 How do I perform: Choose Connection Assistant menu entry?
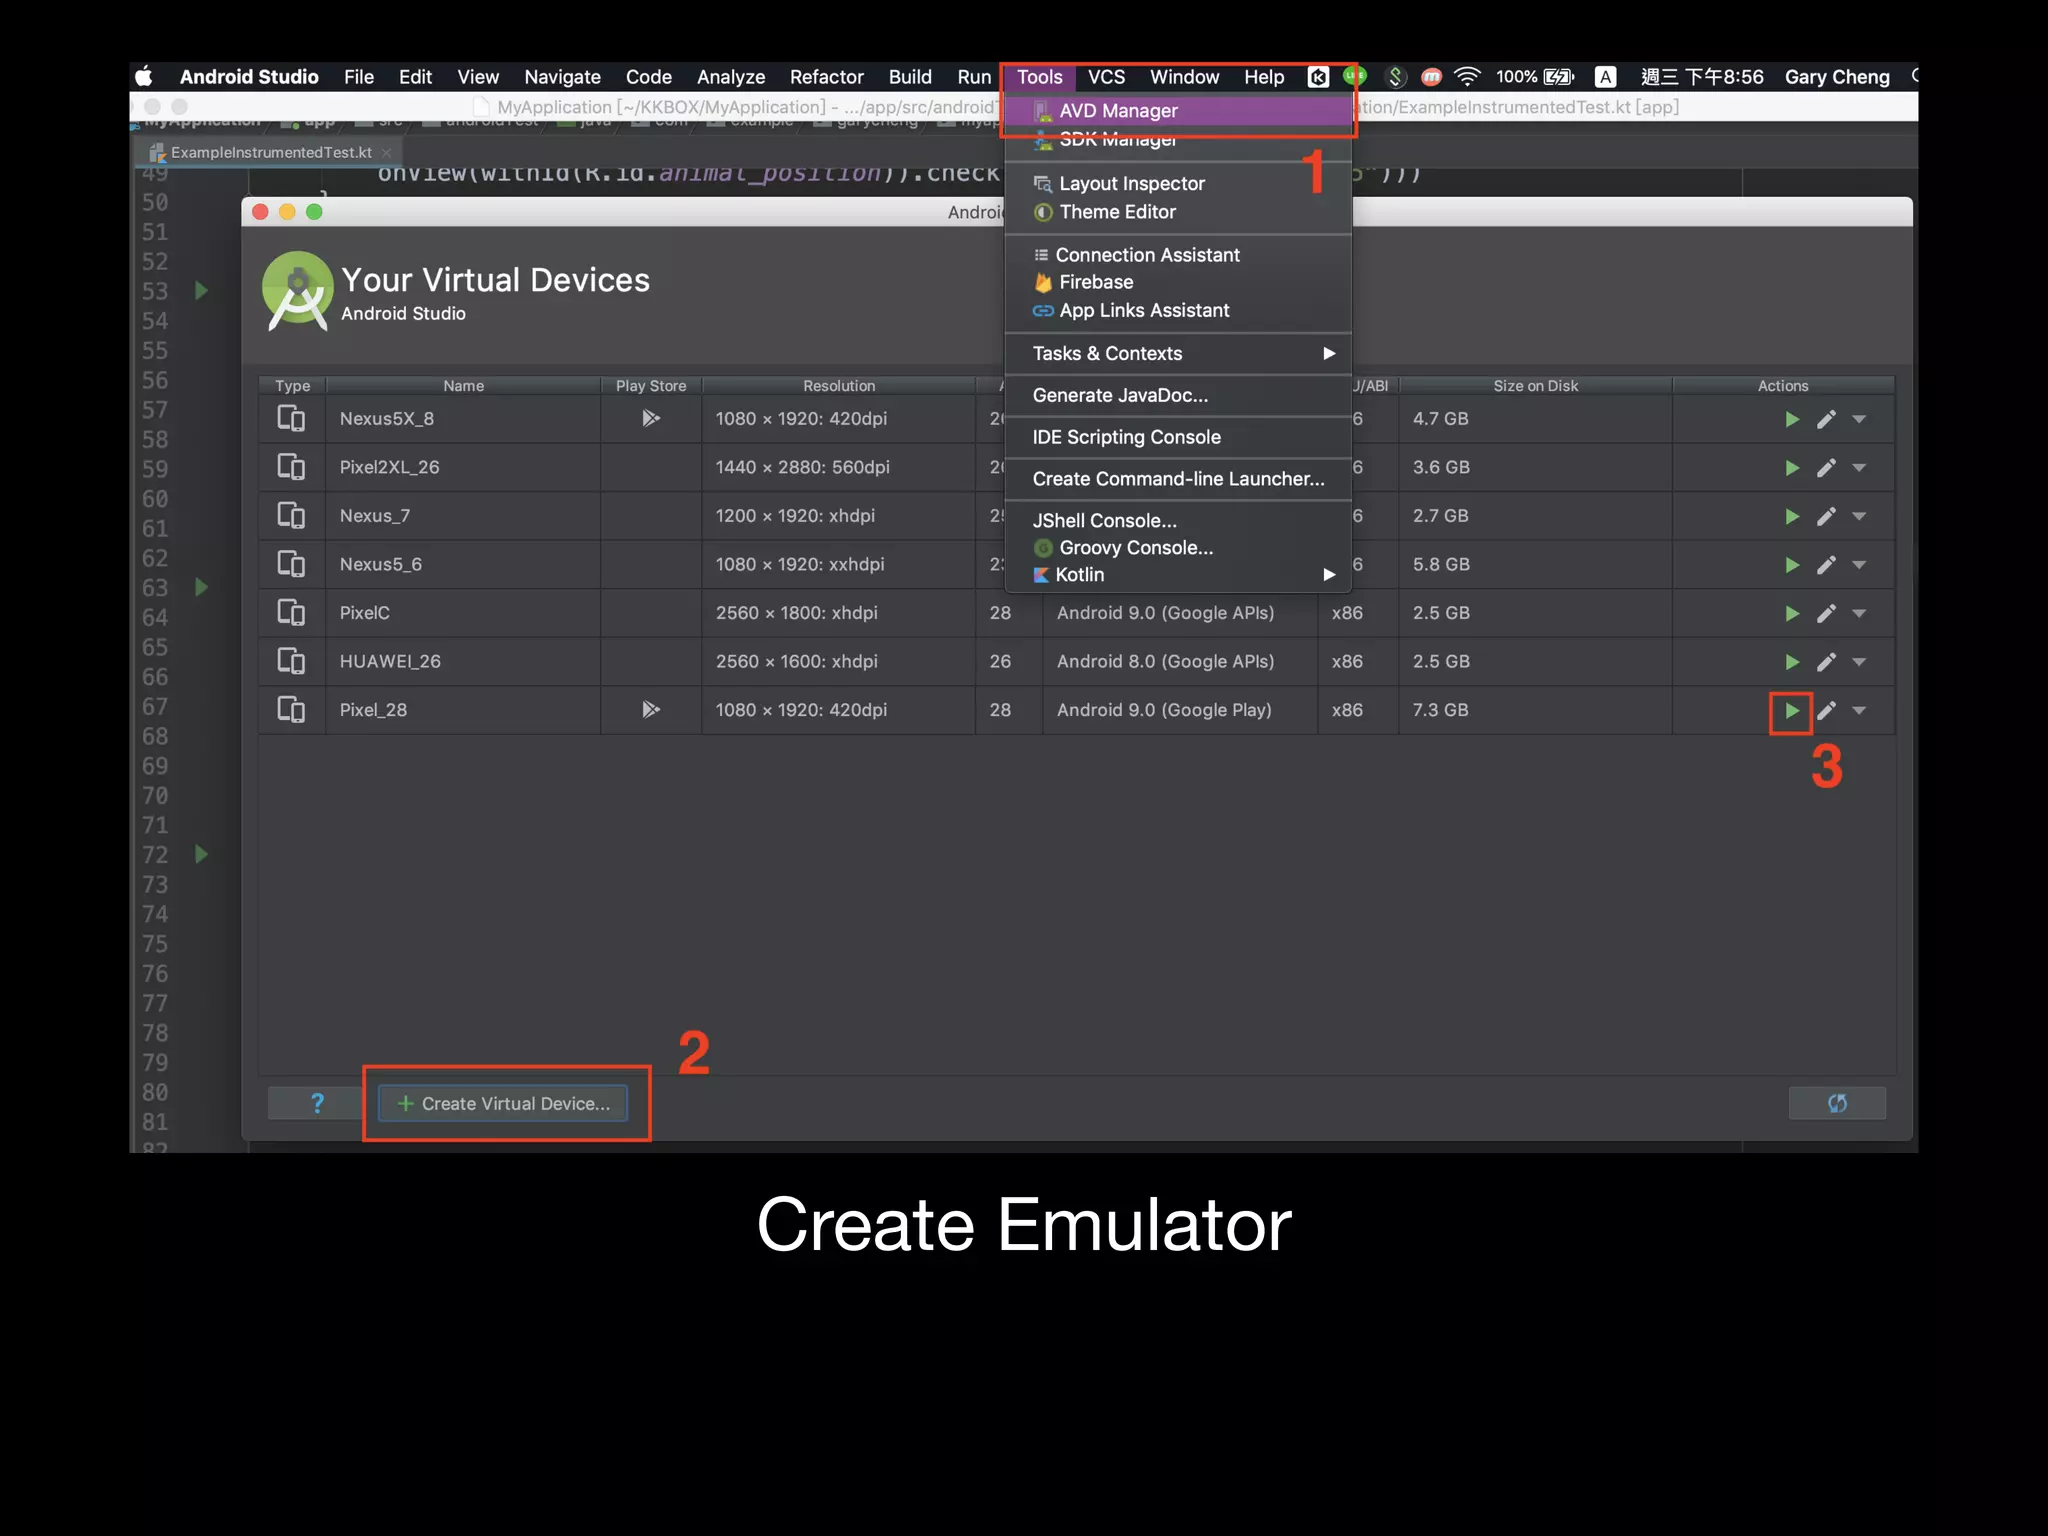point(1178,255)
